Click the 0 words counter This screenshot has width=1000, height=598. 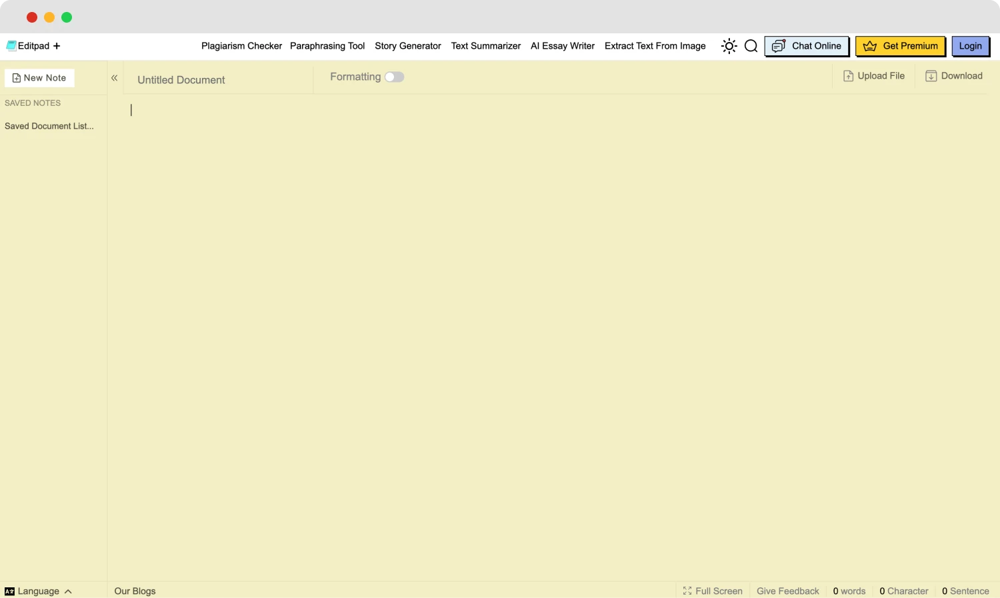[849, 591]
